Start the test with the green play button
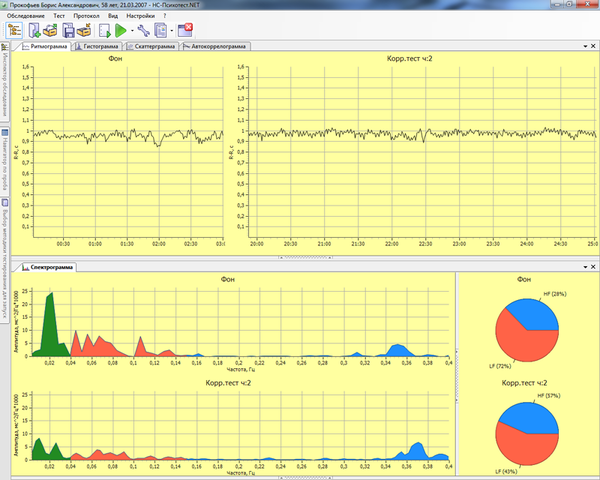The height and width of the screenshot is (480, 600). [x=121, y=30]
